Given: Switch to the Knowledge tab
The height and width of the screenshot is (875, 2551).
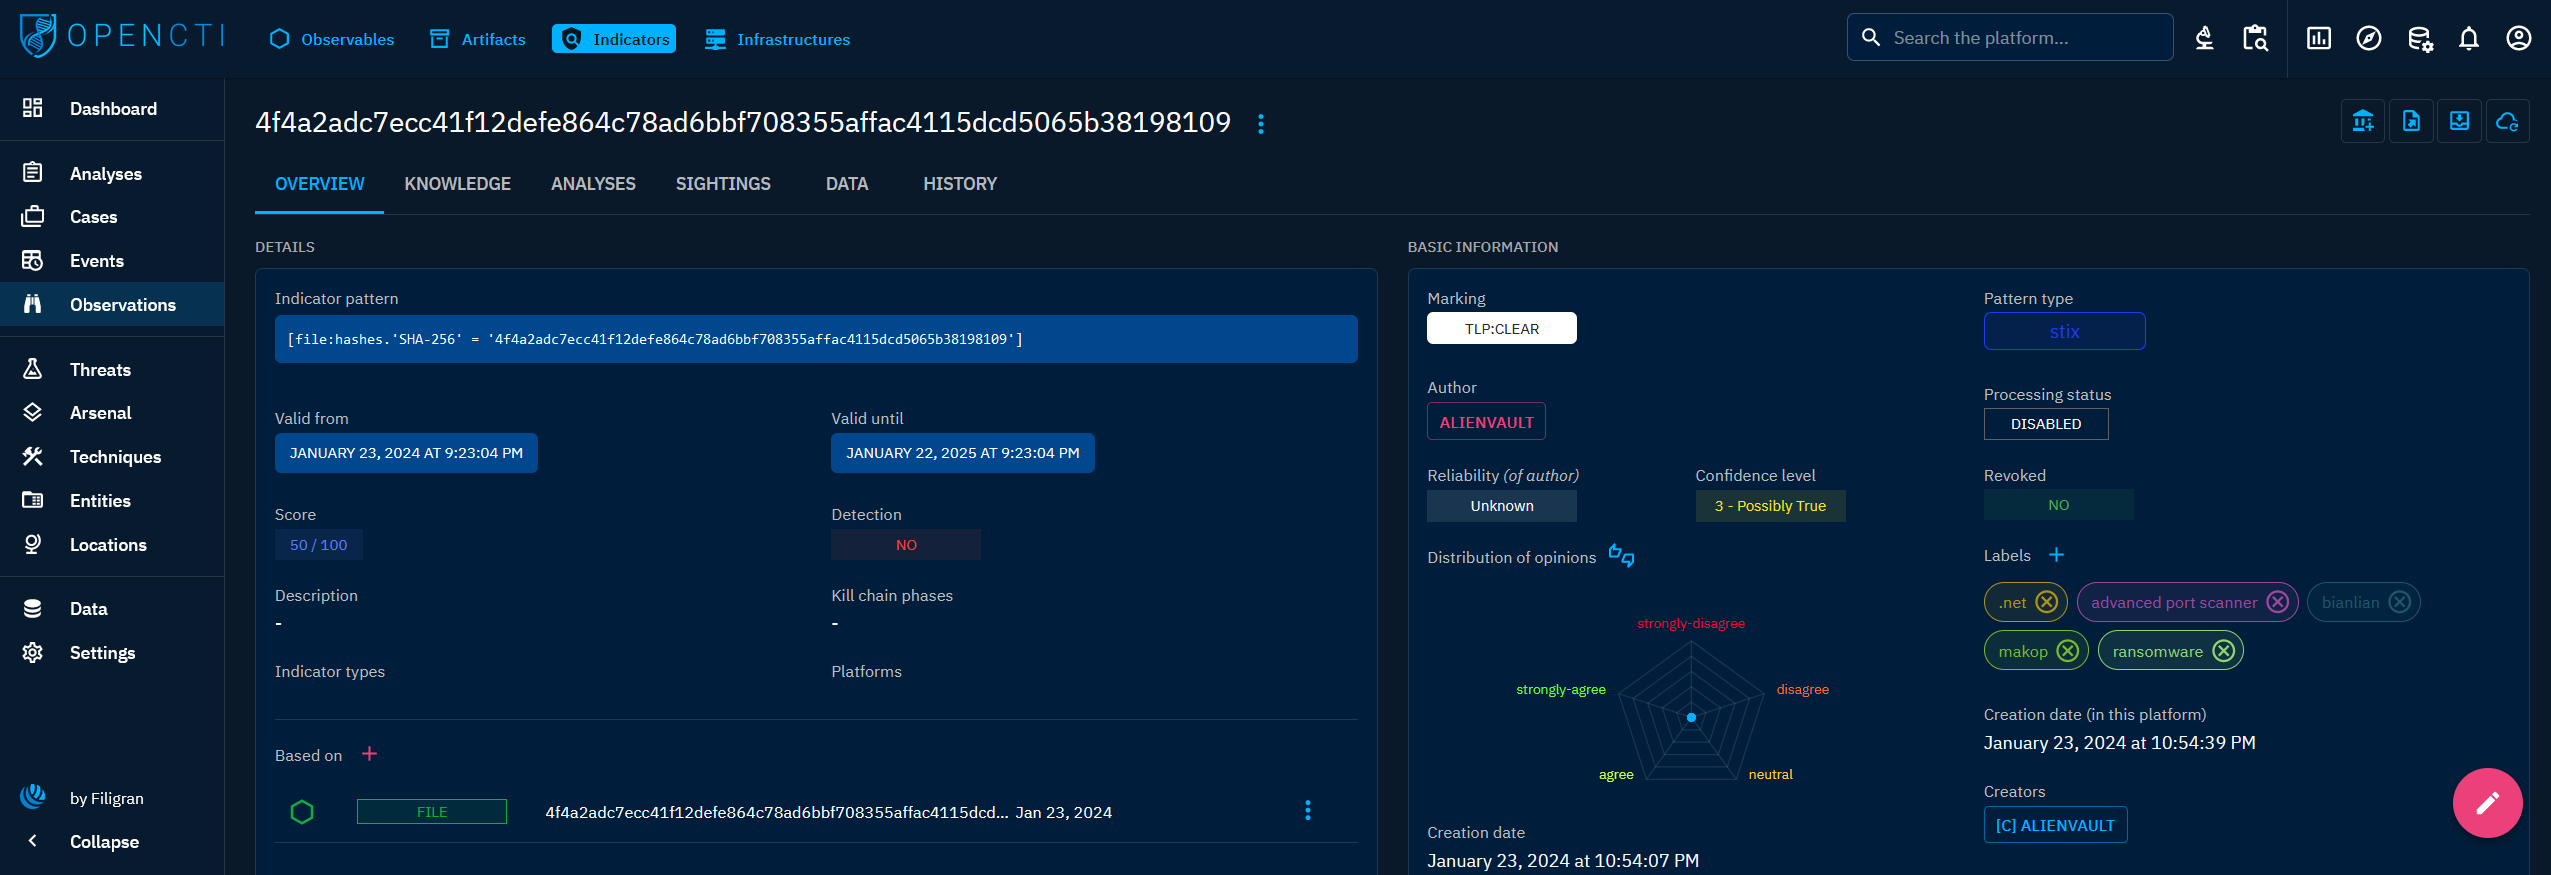Looking at the screenshot, I should 457,184.
